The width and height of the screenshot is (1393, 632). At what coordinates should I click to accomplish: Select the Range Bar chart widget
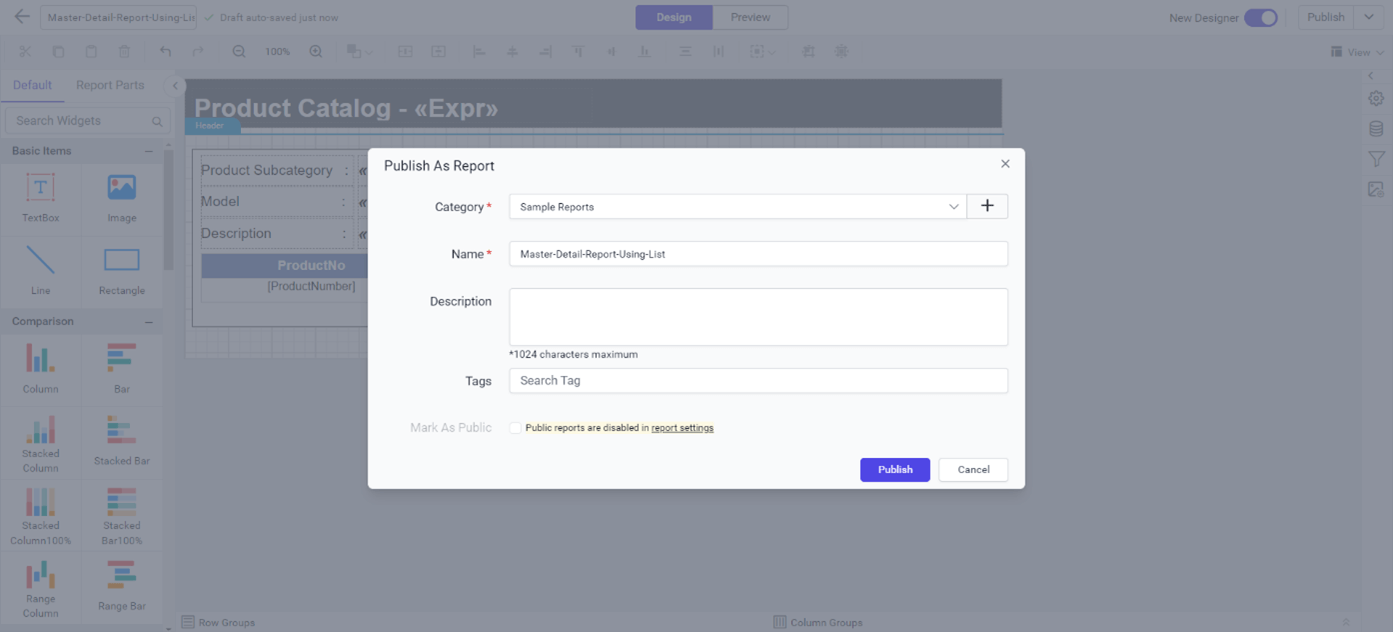point(121,585)
